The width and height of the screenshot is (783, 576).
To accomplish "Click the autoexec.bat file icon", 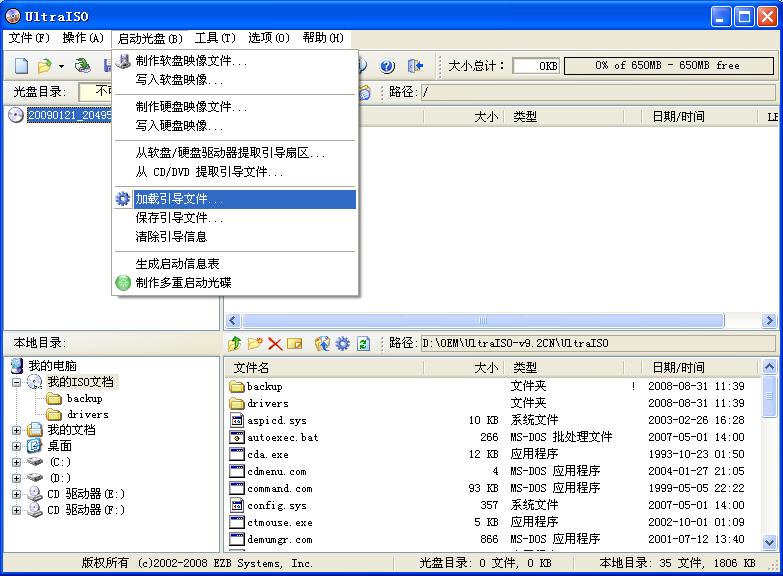I will (x=236, y=438).
